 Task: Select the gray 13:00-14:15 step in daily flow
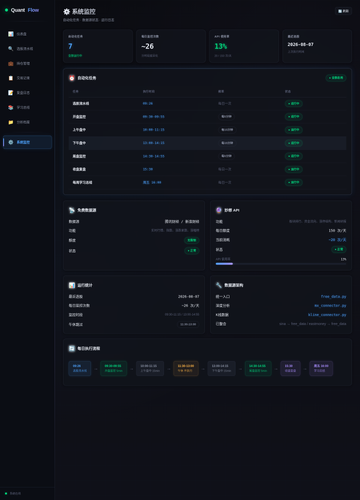pyautogui.click(x=221, y=368)
